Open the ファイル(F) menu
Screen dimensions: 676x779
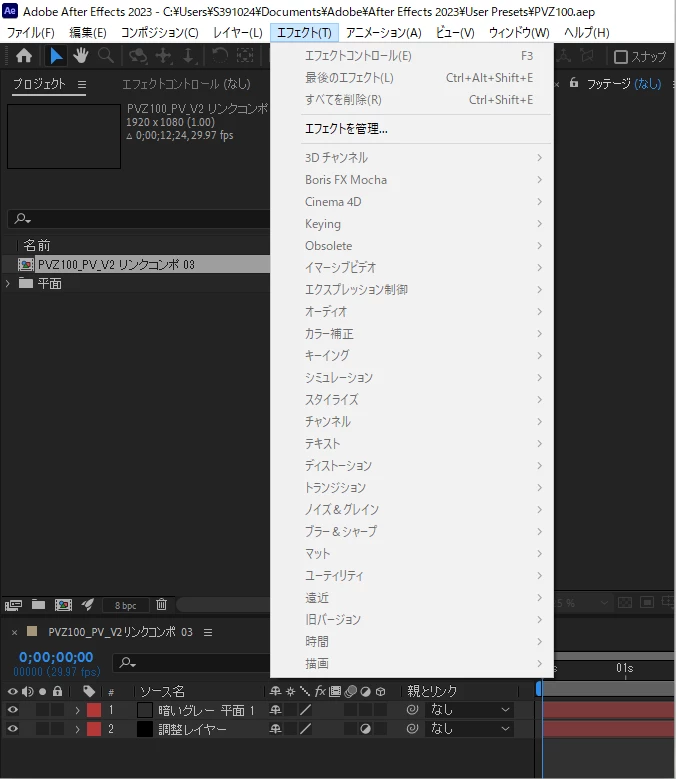coord(31,33)
